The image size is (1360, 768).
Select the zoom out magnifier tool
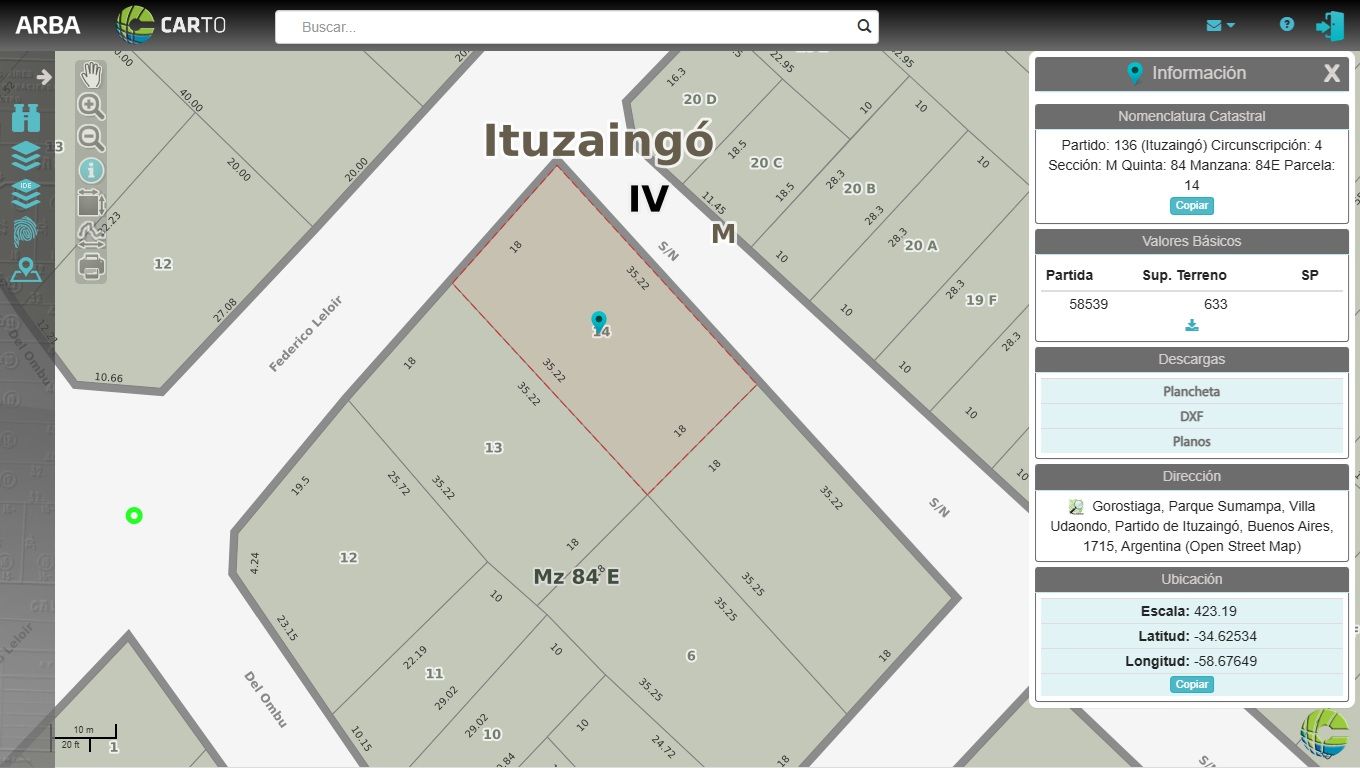(x=91, y=139)
